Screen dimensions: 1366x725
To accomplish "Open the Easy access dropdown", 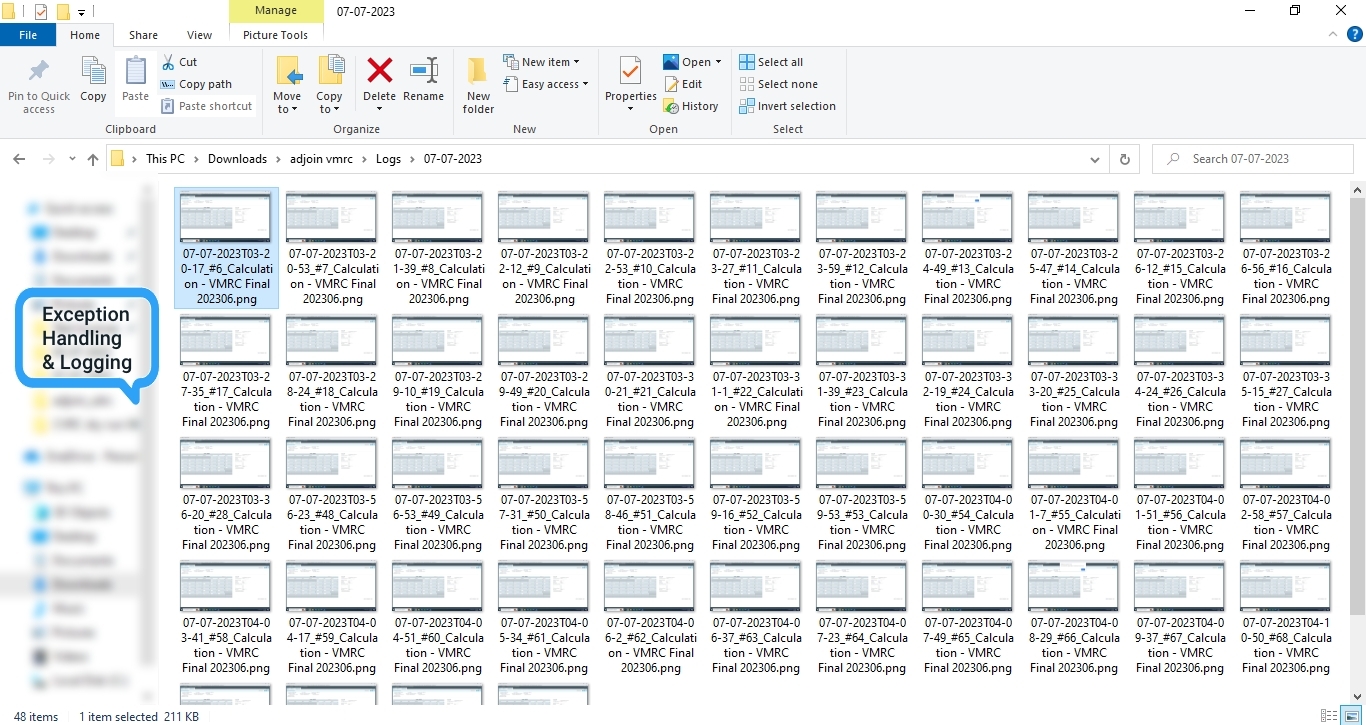I will coord(546,84).
